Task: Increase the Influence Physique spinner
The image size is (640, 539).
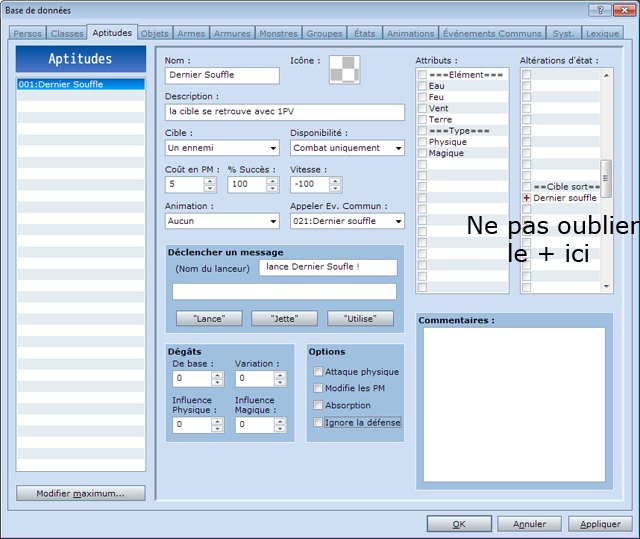Action: pos(217,421)
